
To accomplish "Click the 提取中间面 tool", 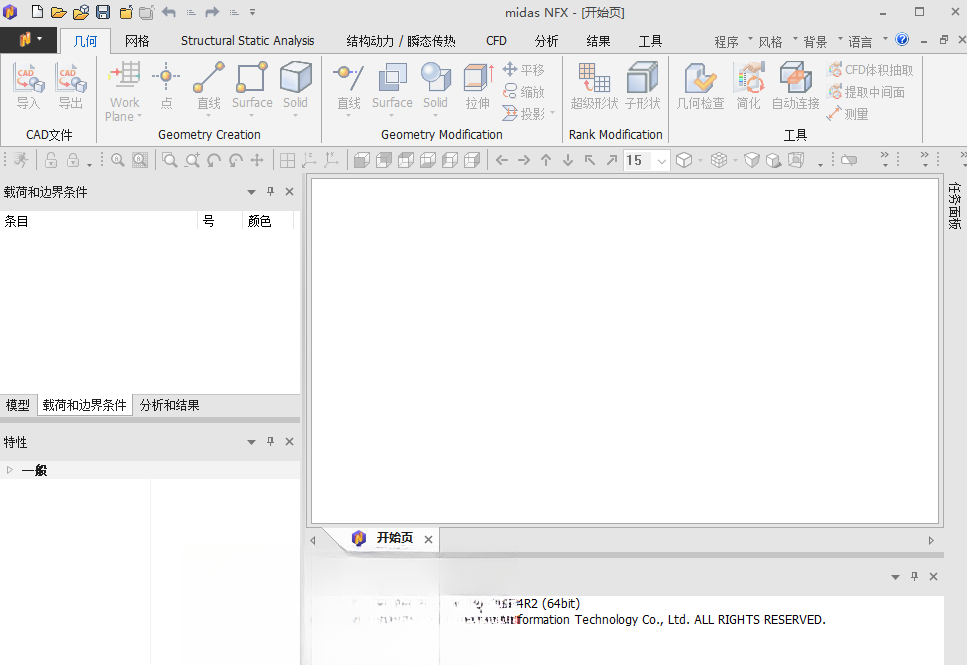I will pos(866,92).
